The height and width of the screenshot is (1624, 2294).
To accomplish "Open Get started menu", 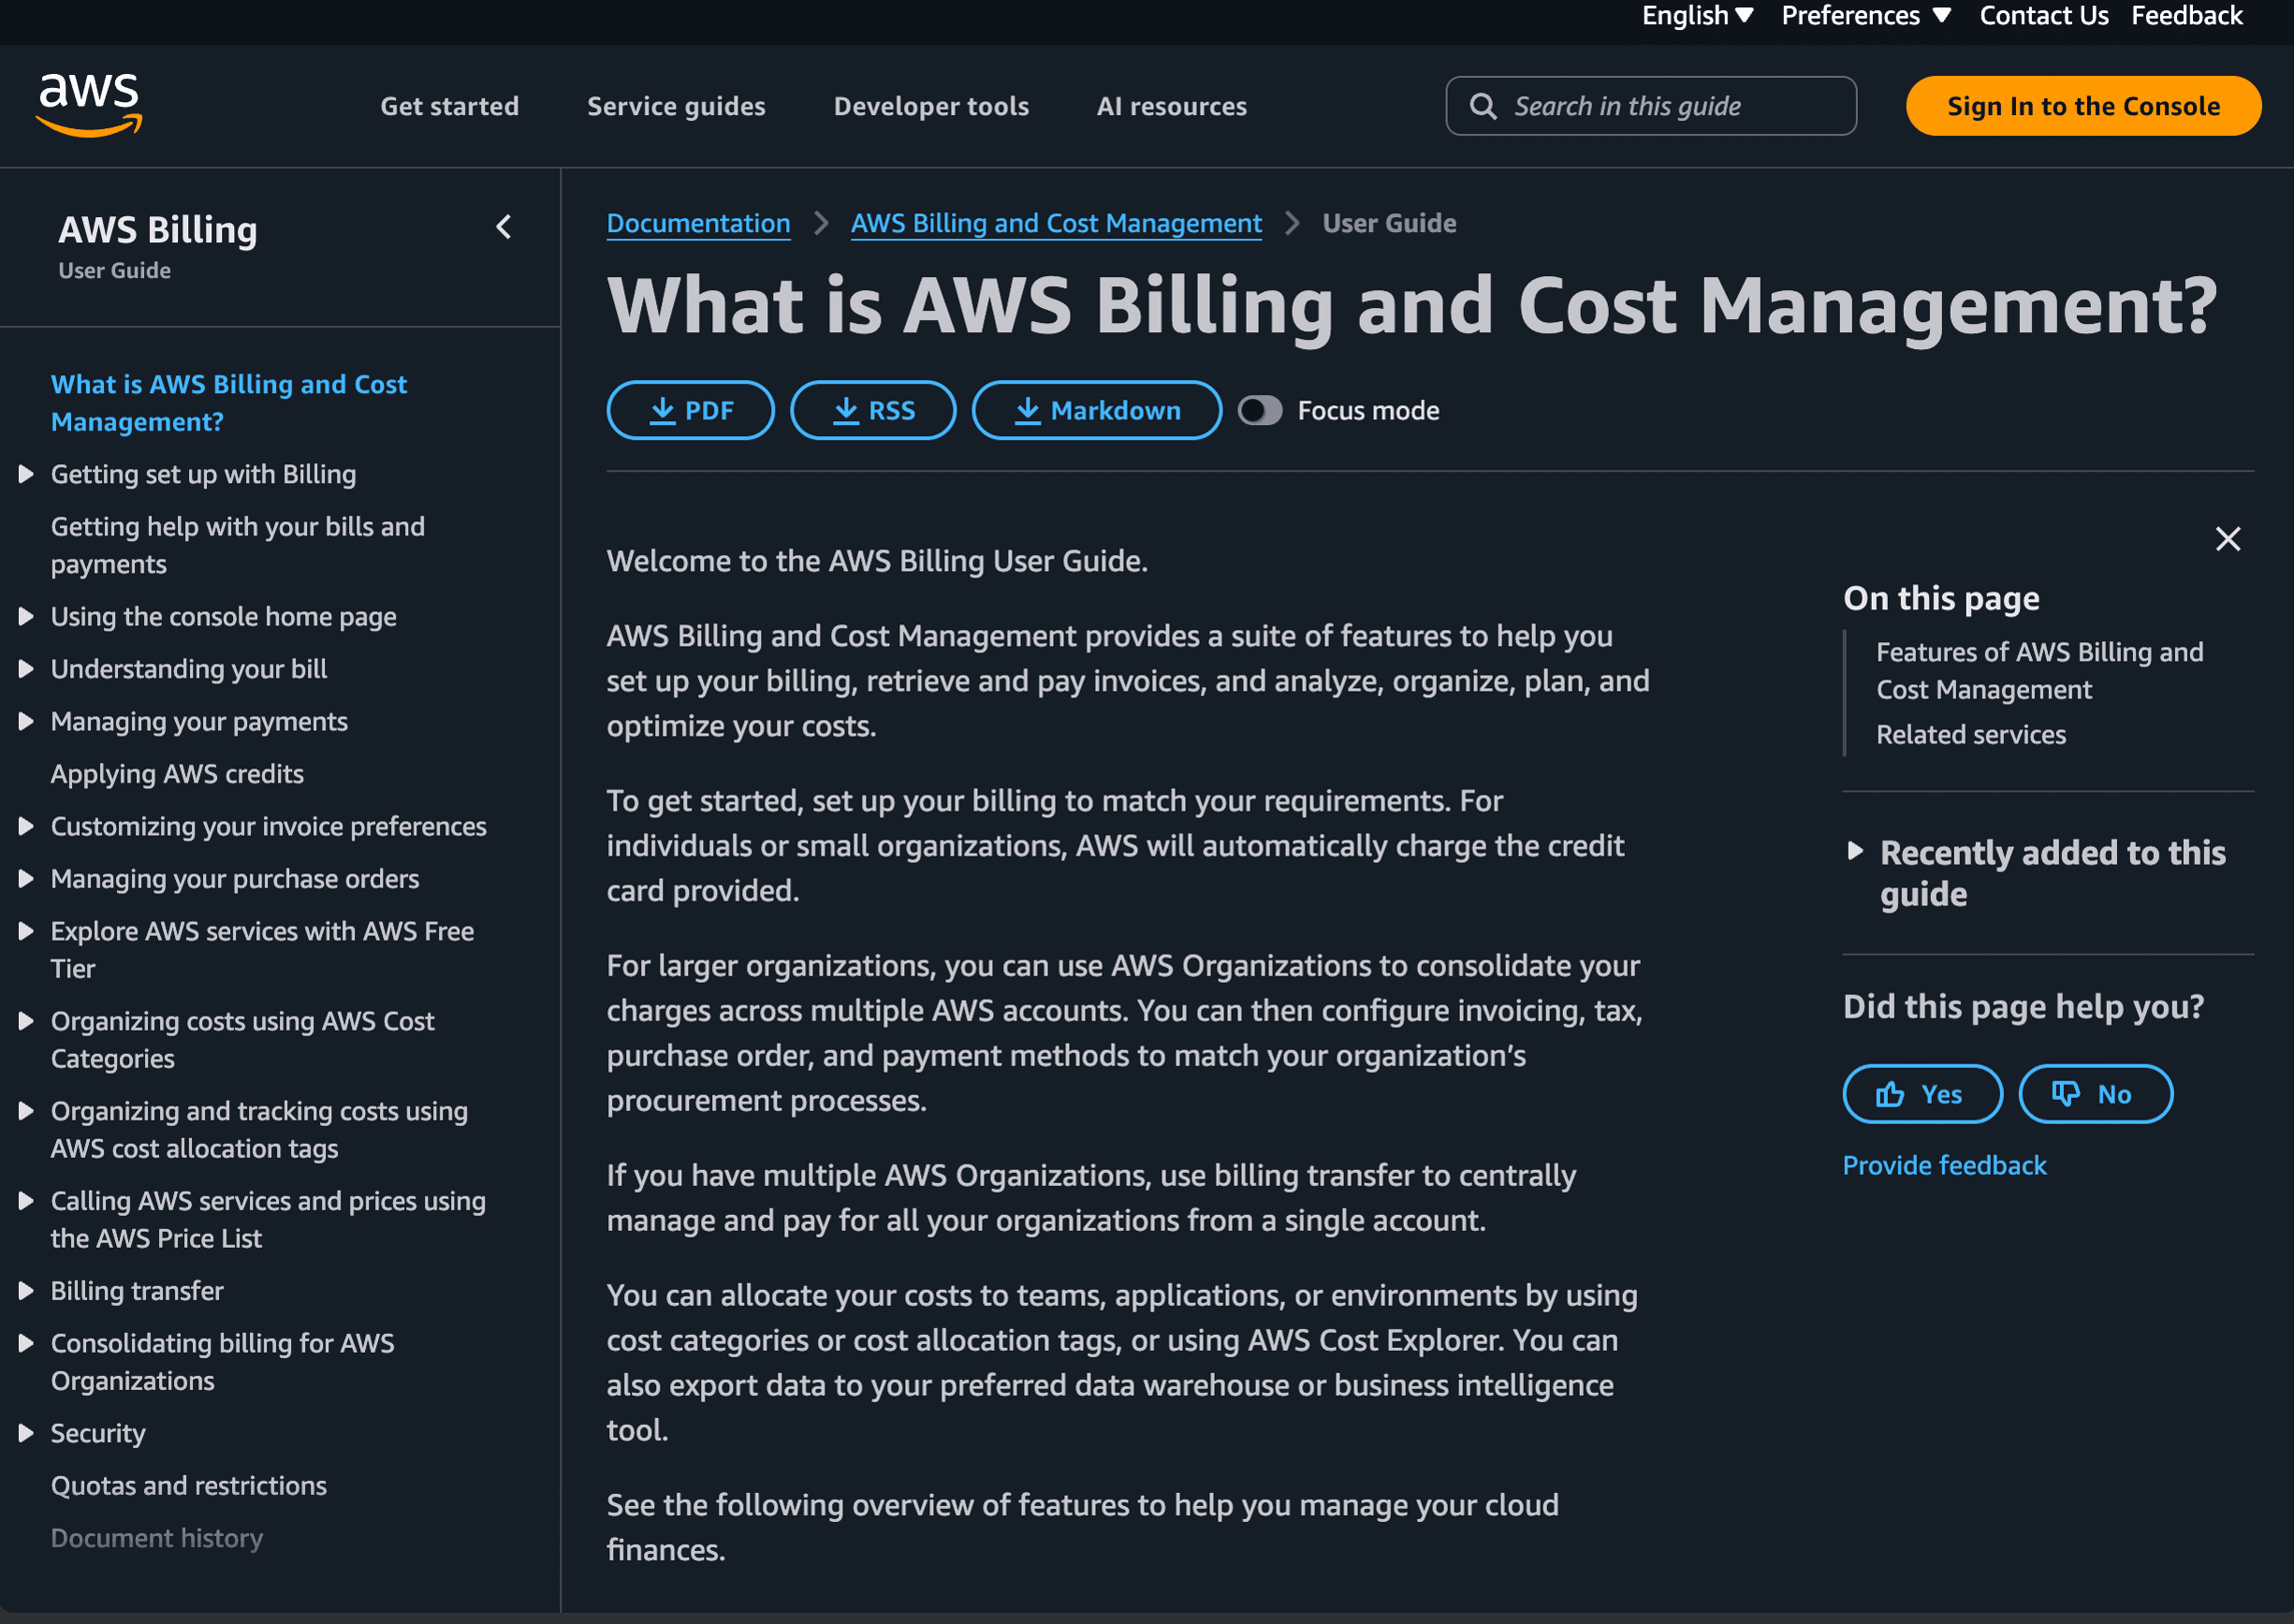I will point(449,106).
